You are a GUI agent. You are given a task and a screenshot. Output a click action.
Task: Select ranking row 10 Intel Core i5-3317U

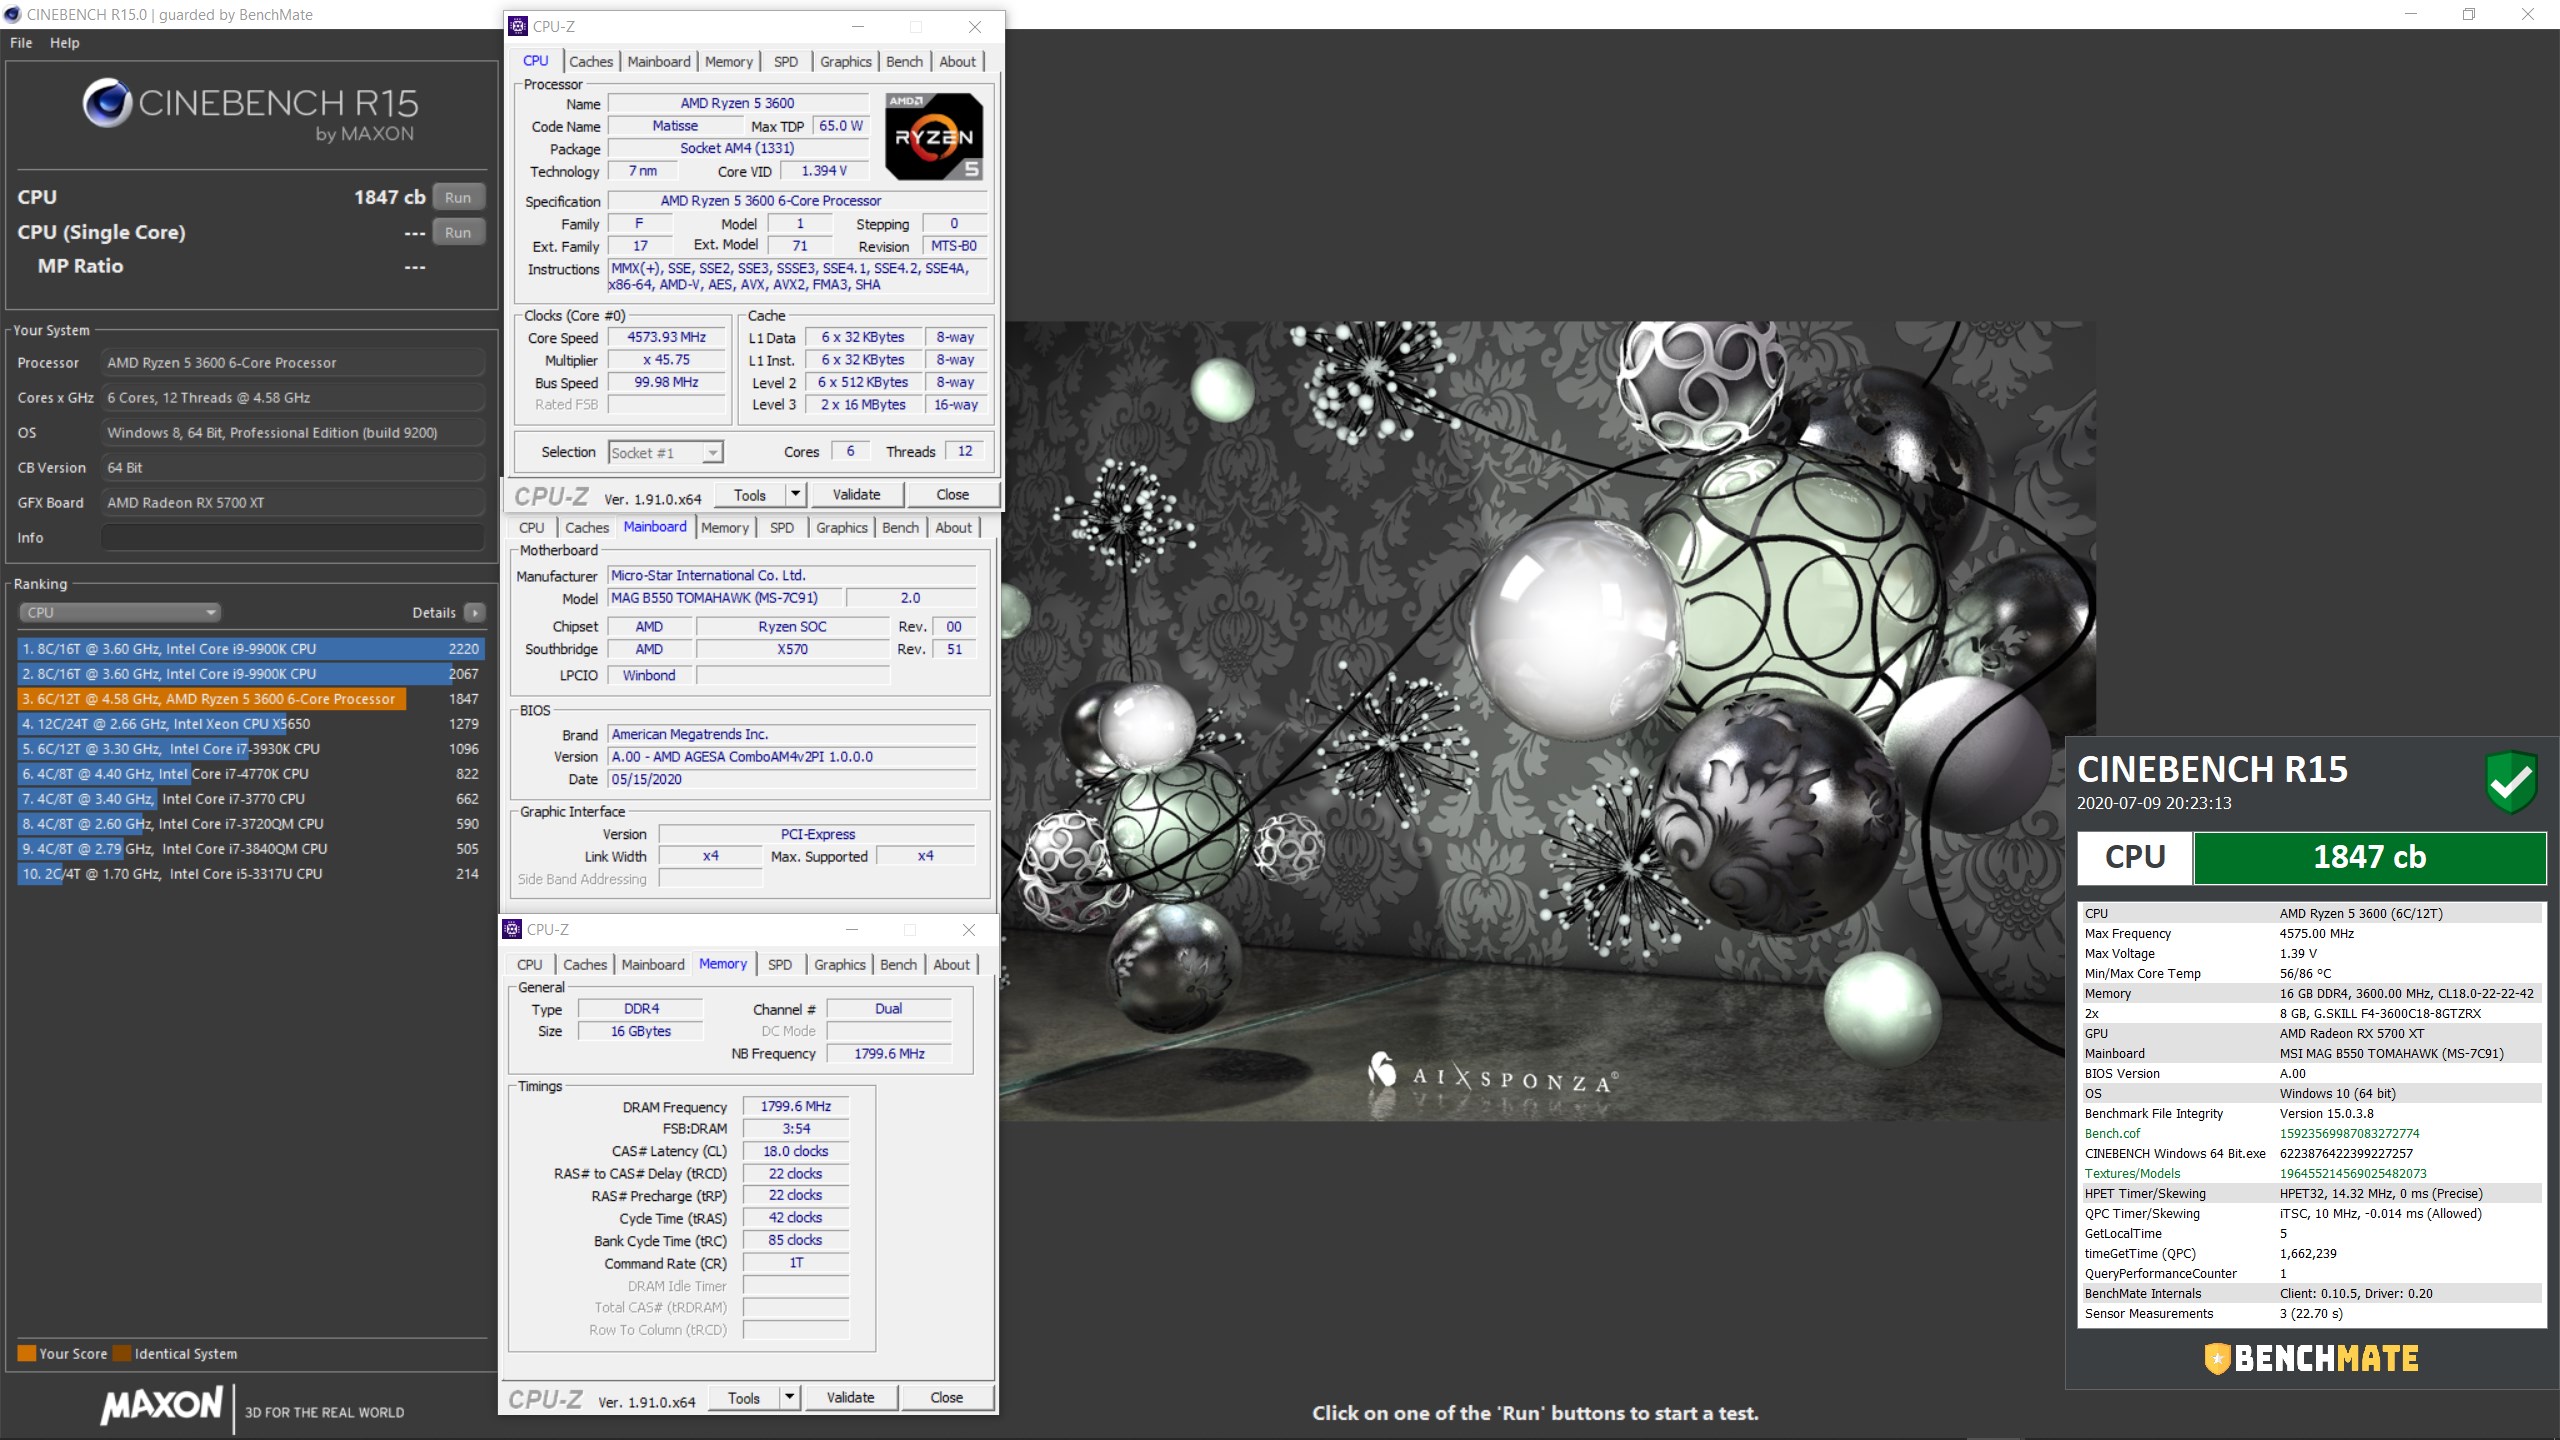[x=251, y=874]
